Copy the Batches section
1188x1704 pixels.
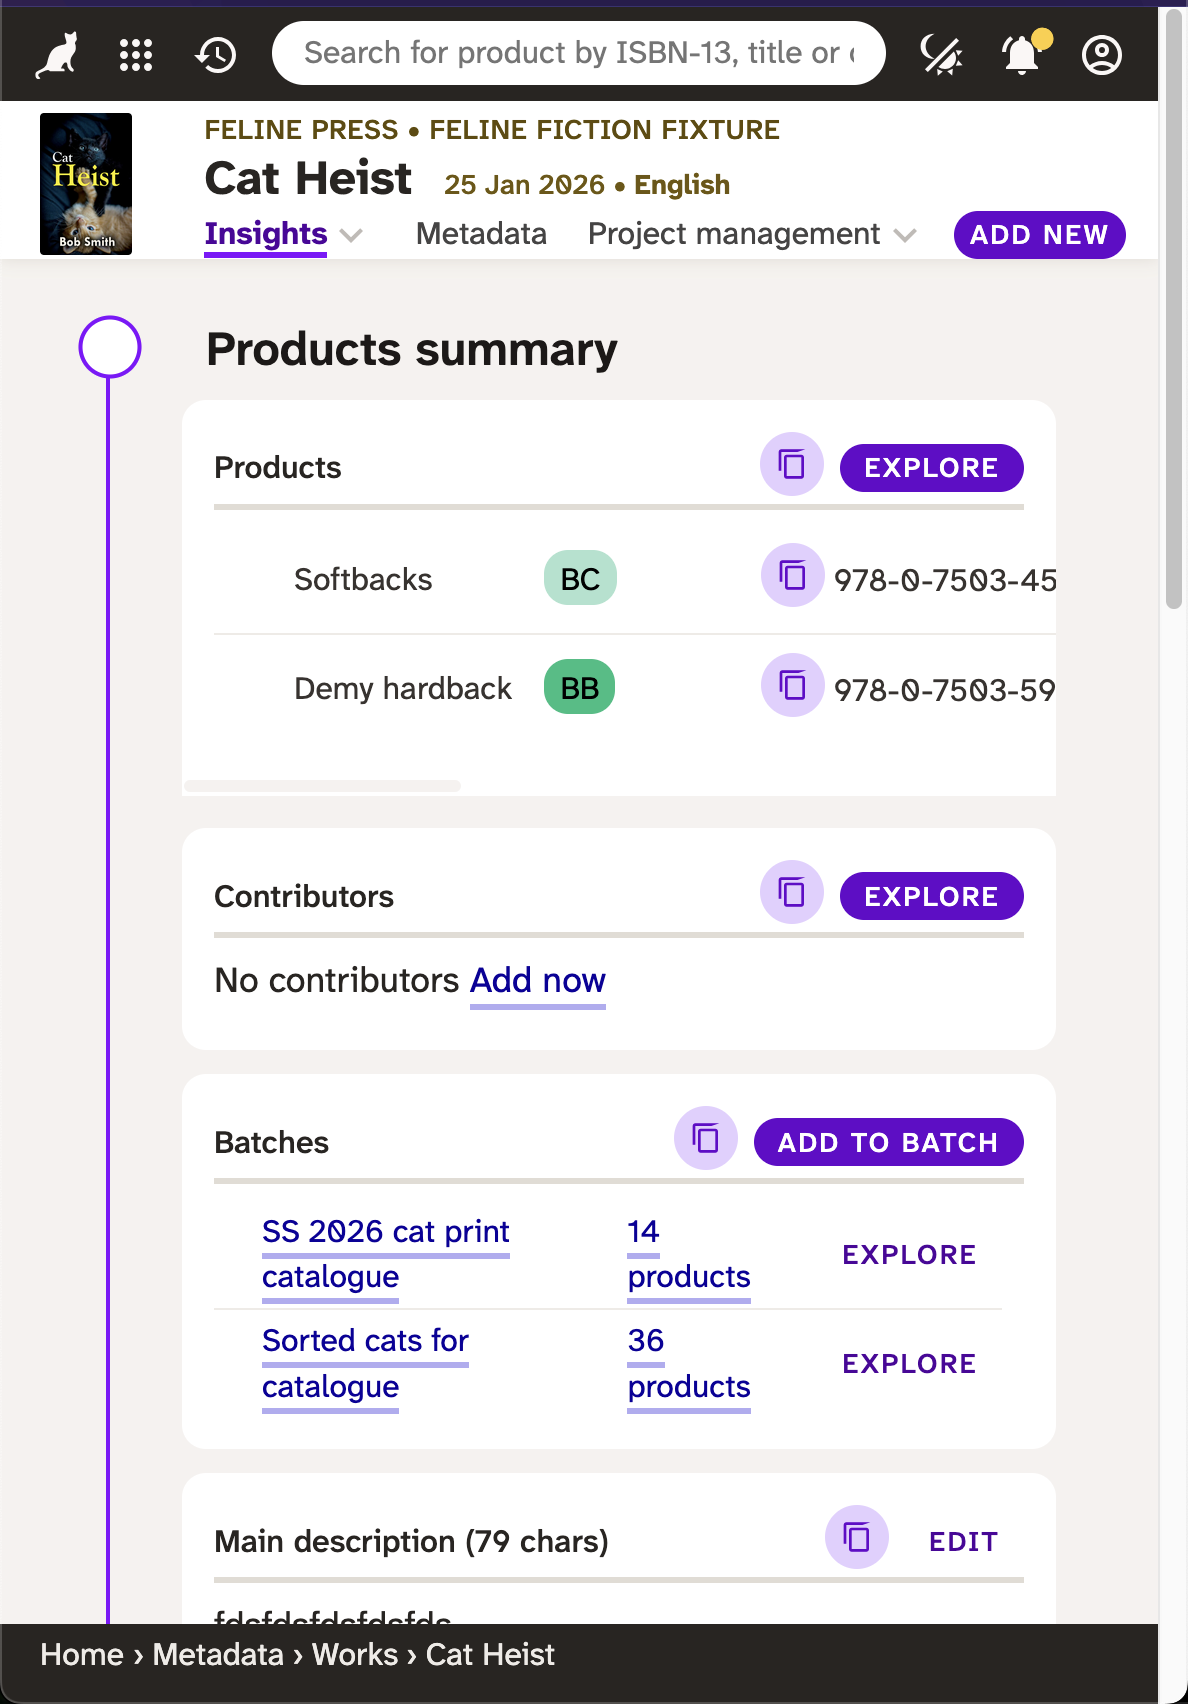point(706,1138)
